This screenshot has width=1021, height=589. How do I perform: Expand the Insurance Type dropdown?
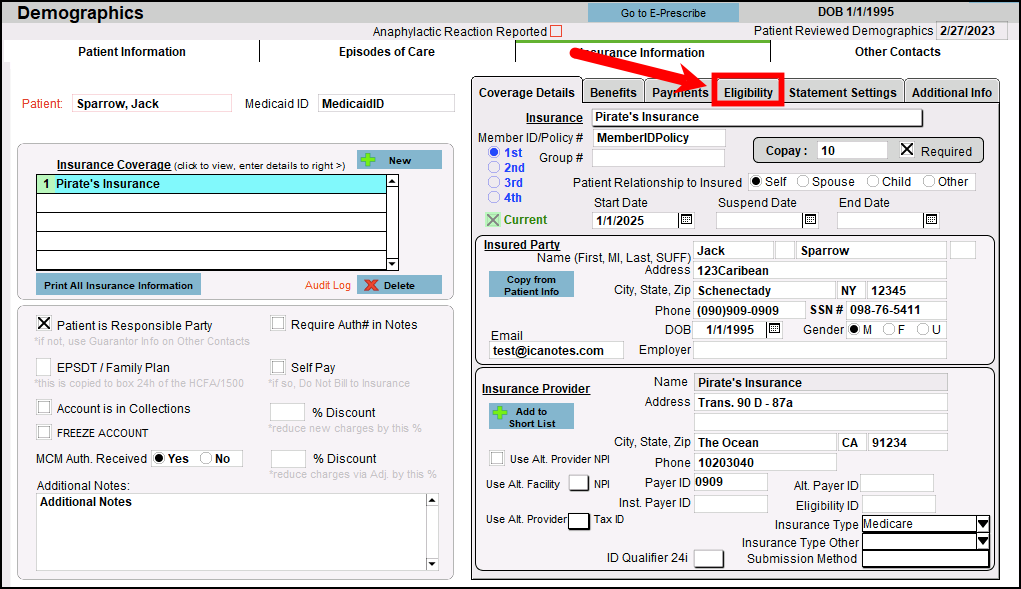(982, 524)
